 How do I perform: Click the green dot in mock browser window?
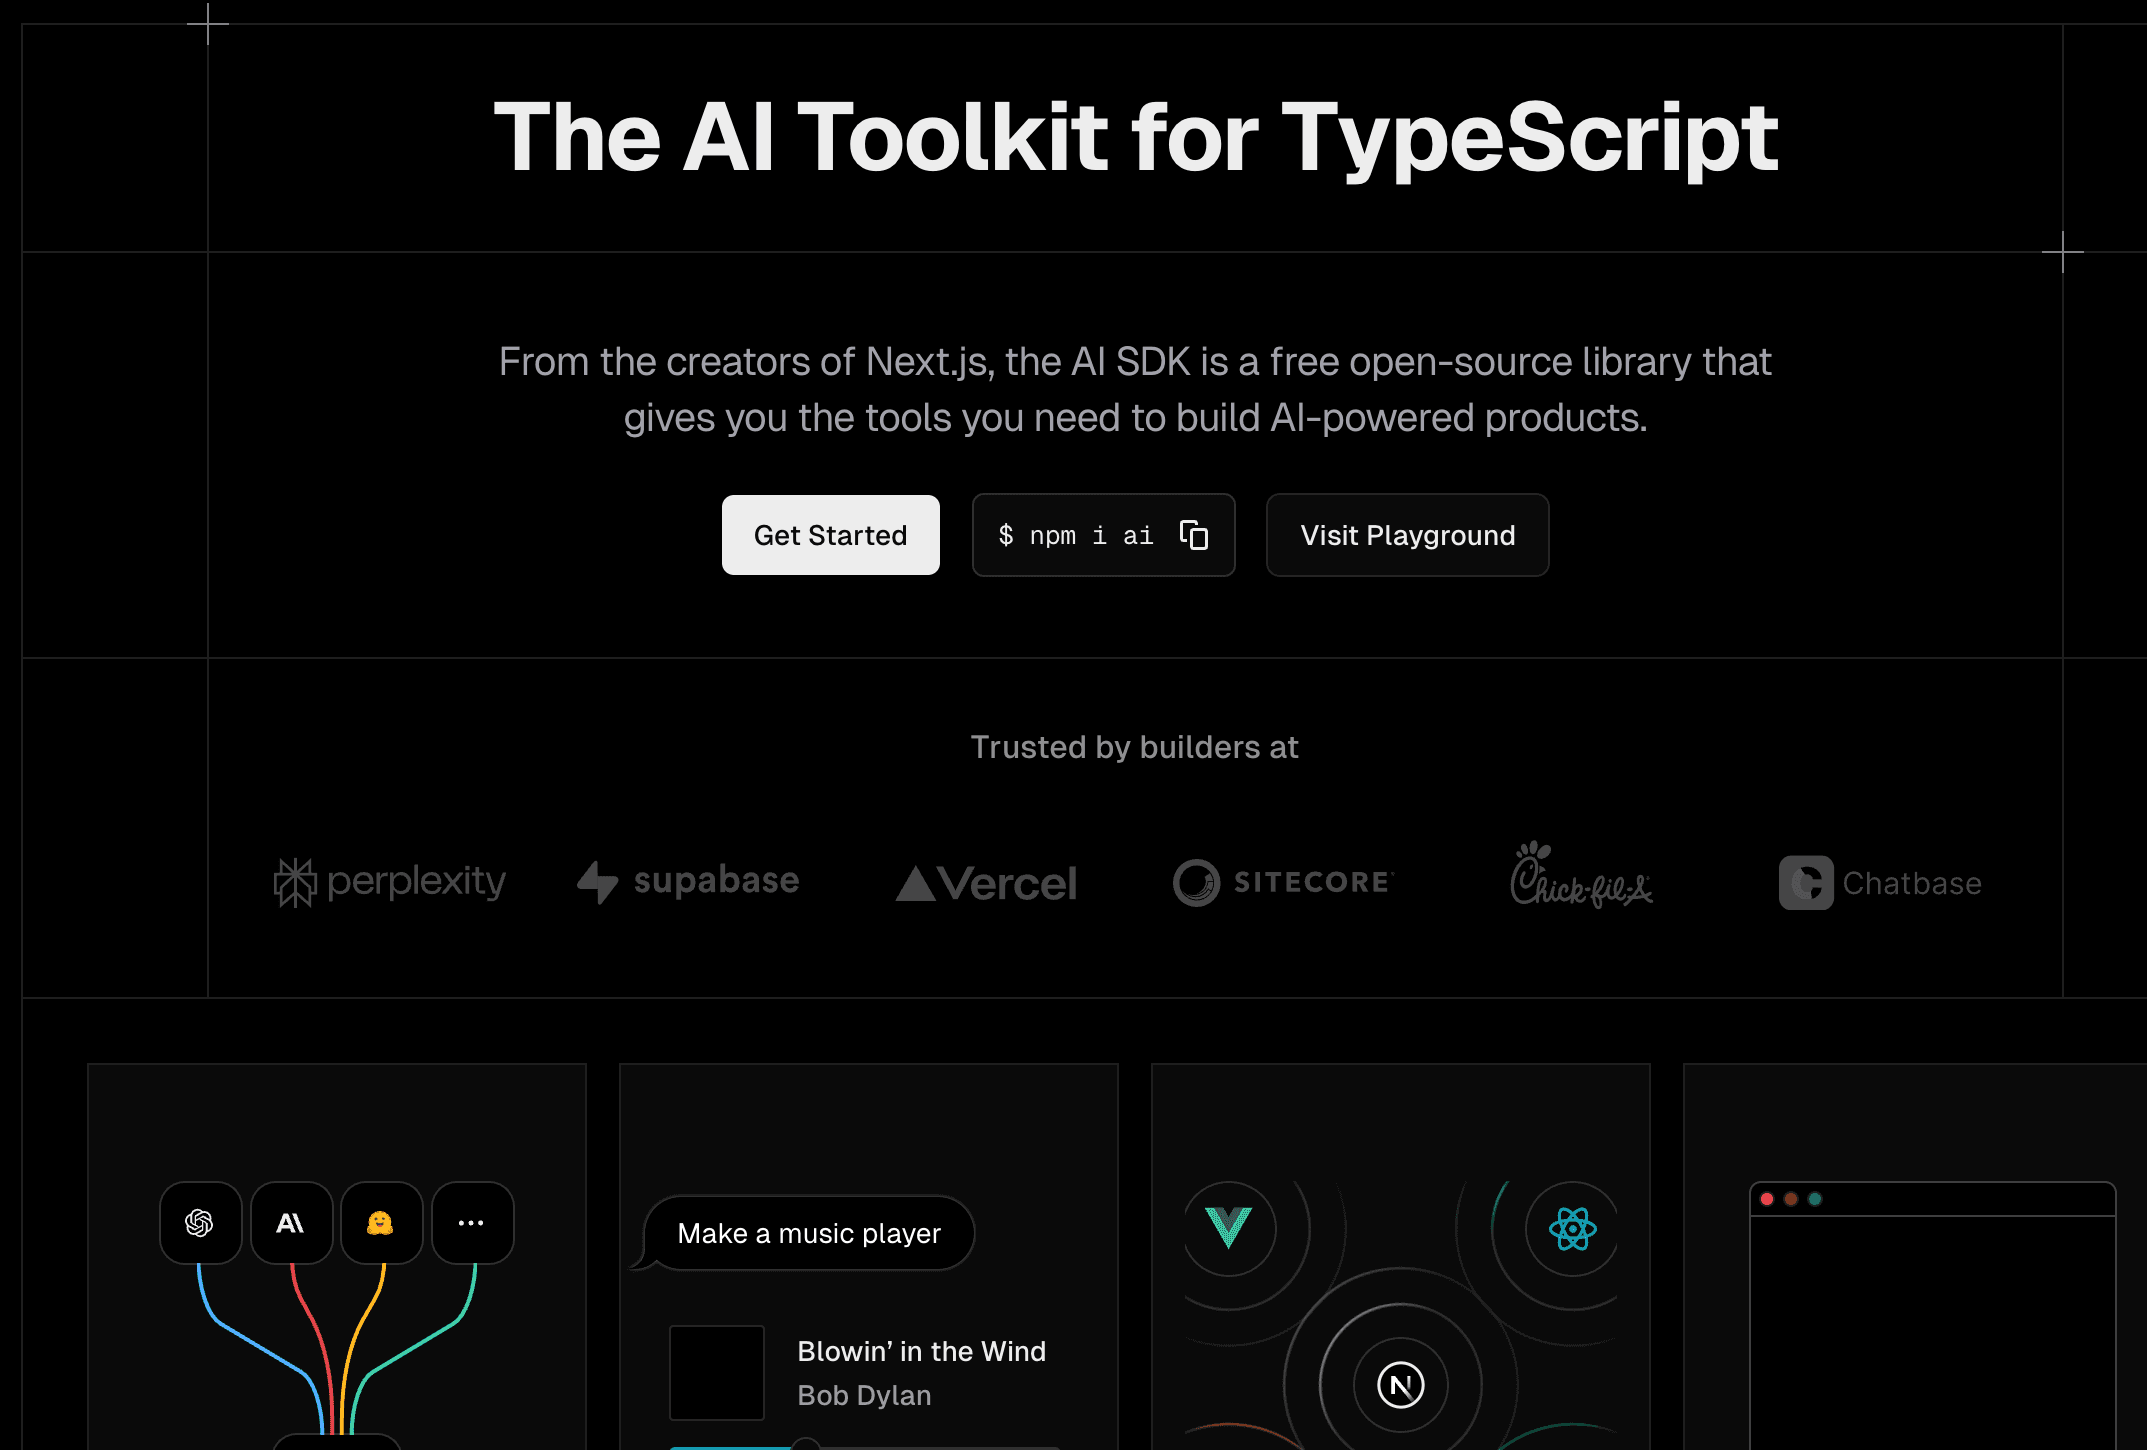(x=1815, y=1199)
